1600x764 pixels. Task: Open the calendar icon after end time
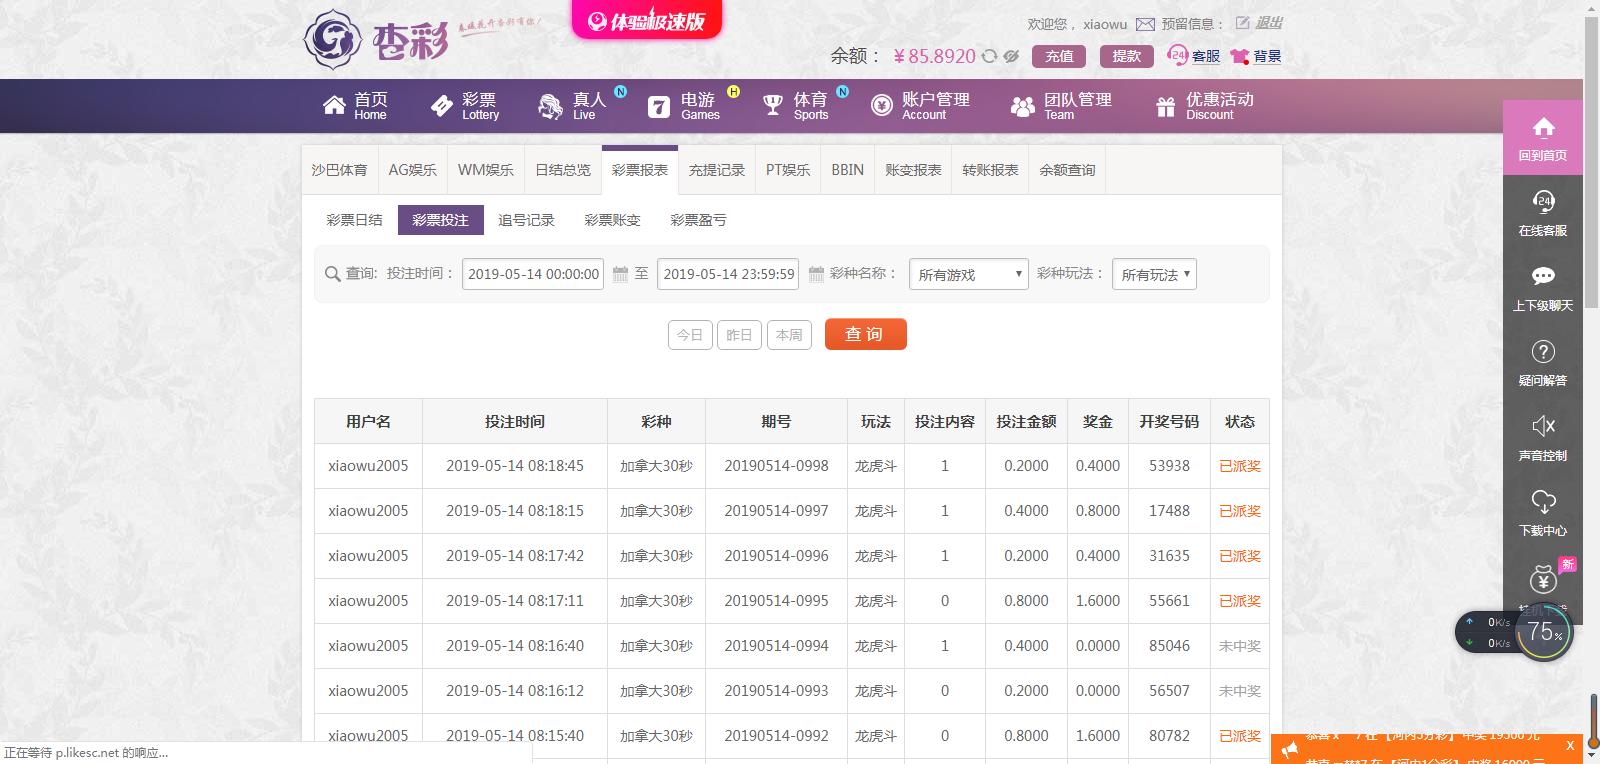click(816, 274)
